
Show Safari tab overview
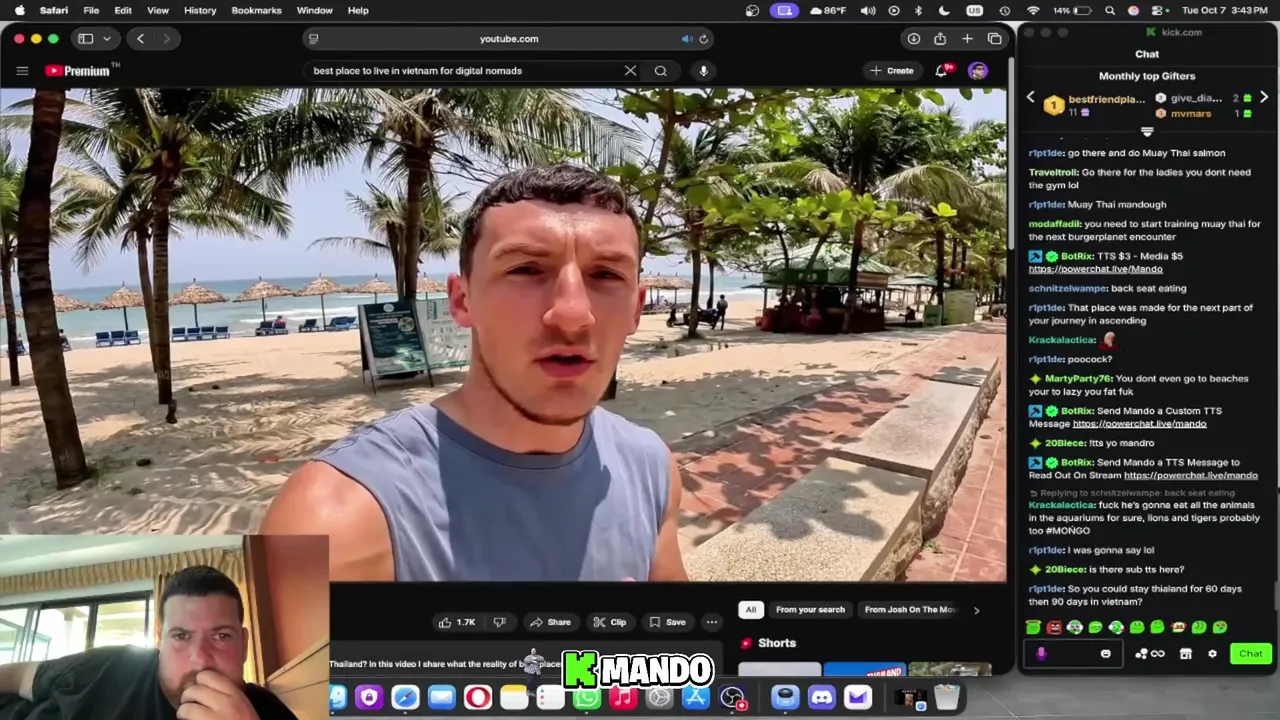994,39
